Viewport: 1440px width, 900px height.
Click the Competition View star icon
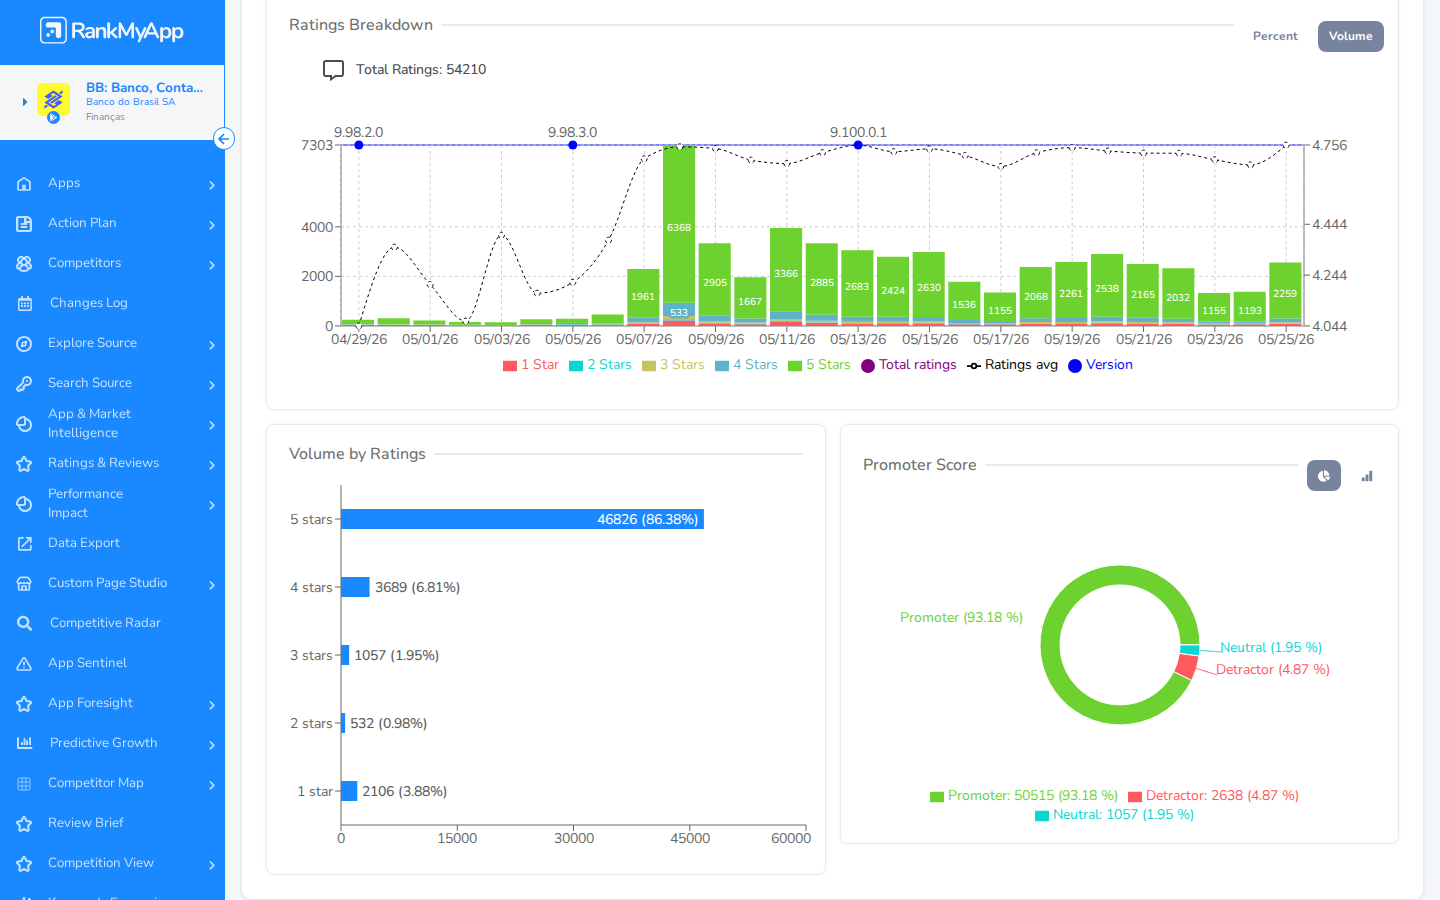click(x=24, y=864)
